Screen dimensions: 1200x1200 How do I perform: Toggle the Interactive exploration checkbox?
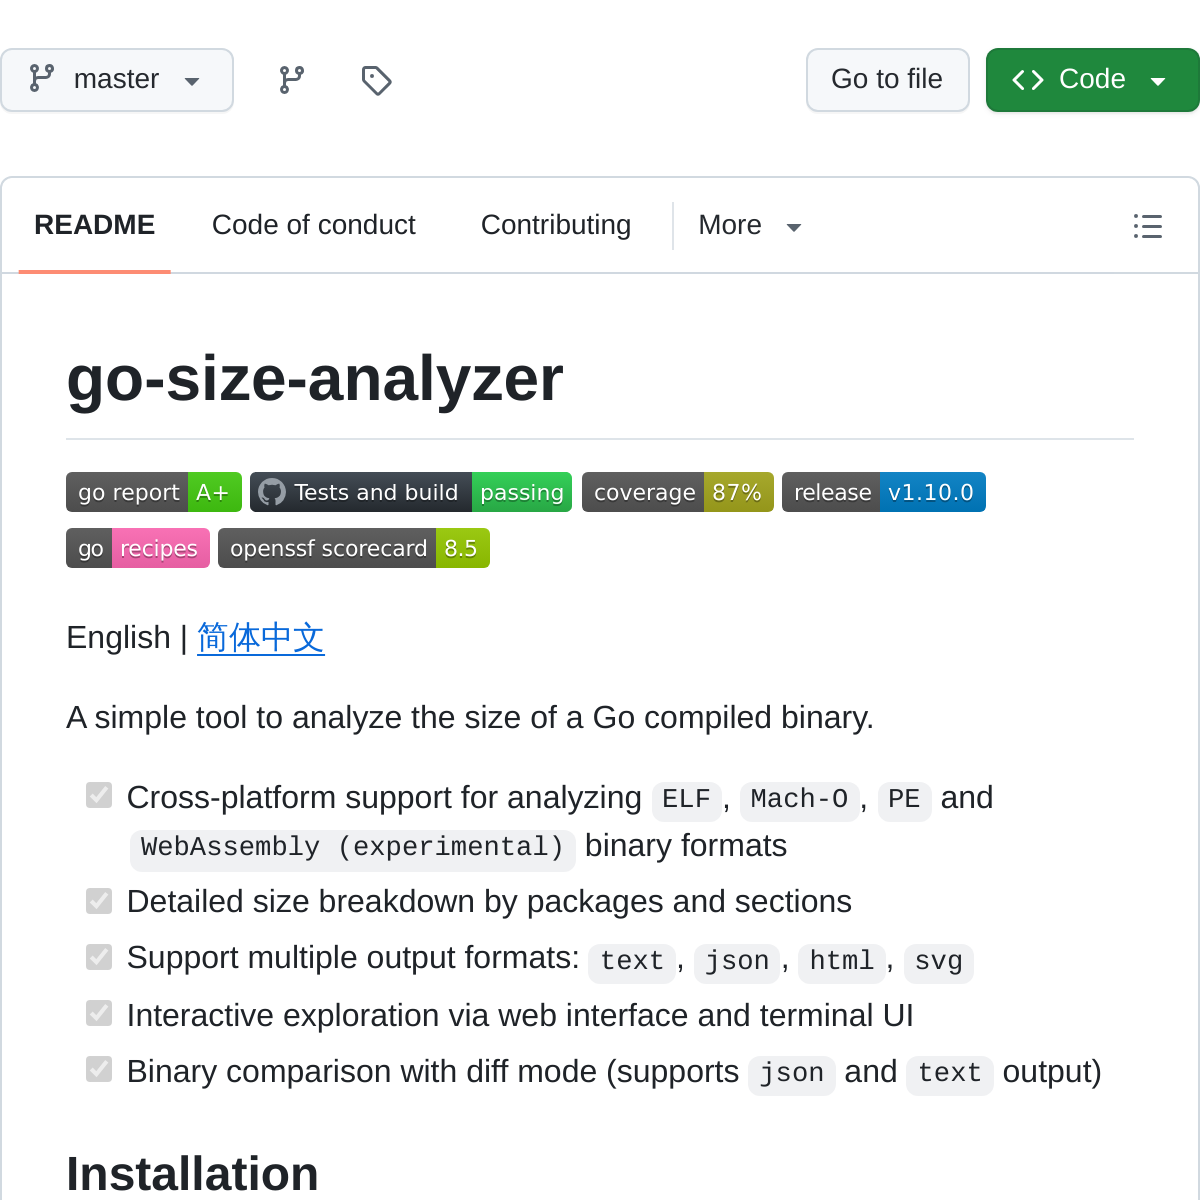click(x=99, y=1014)
